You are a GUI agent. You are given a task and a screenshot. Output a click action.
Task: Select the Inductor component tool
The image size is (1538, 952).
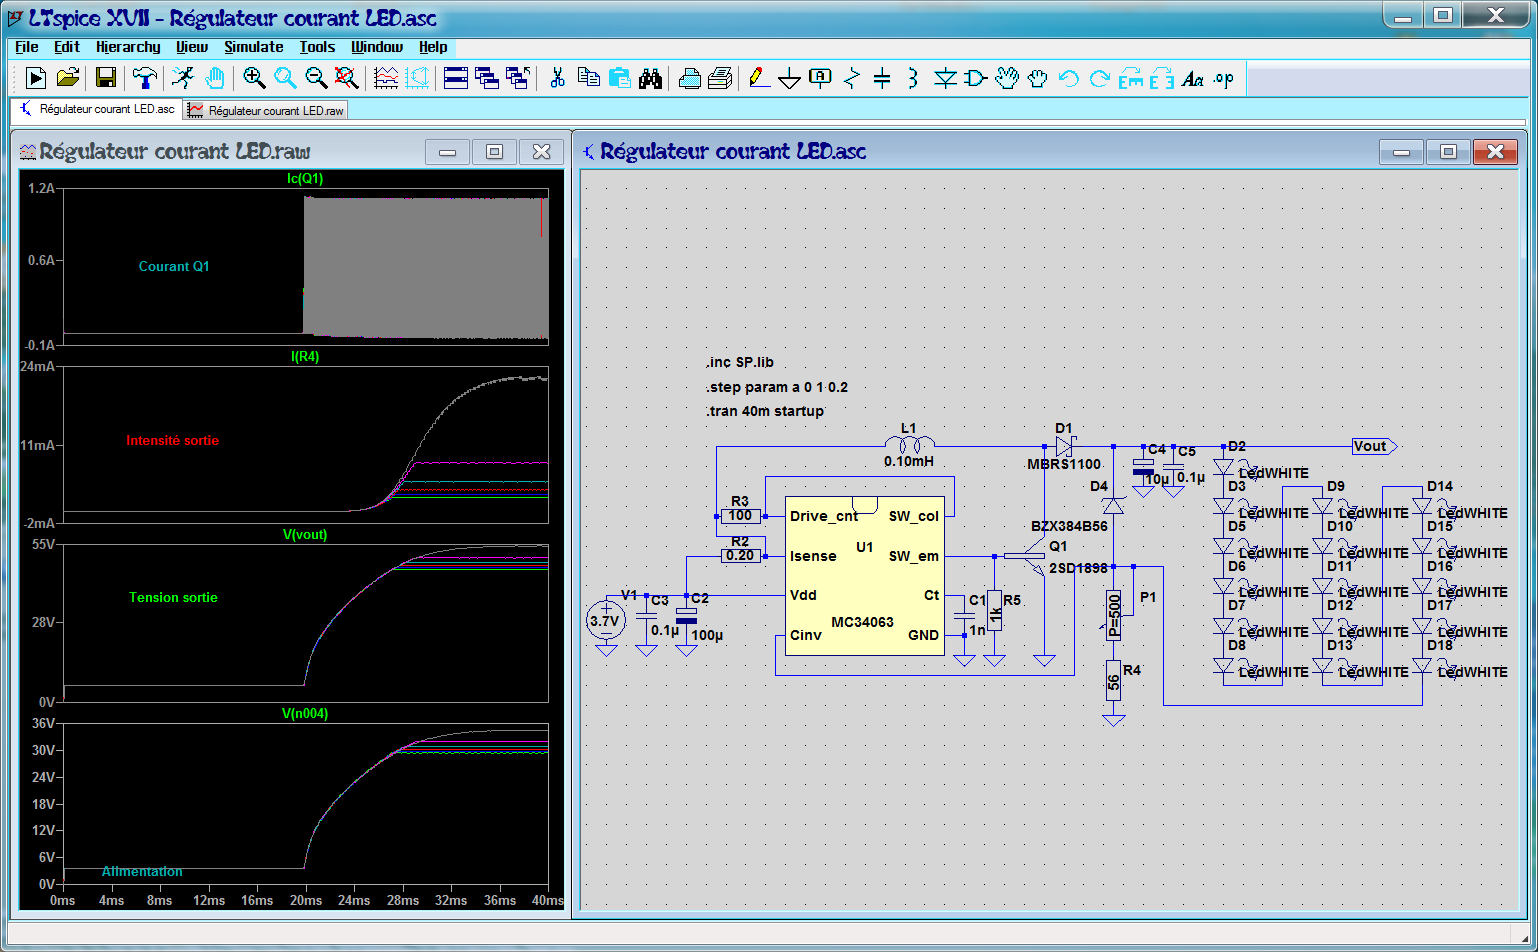(x=912, y=78)
